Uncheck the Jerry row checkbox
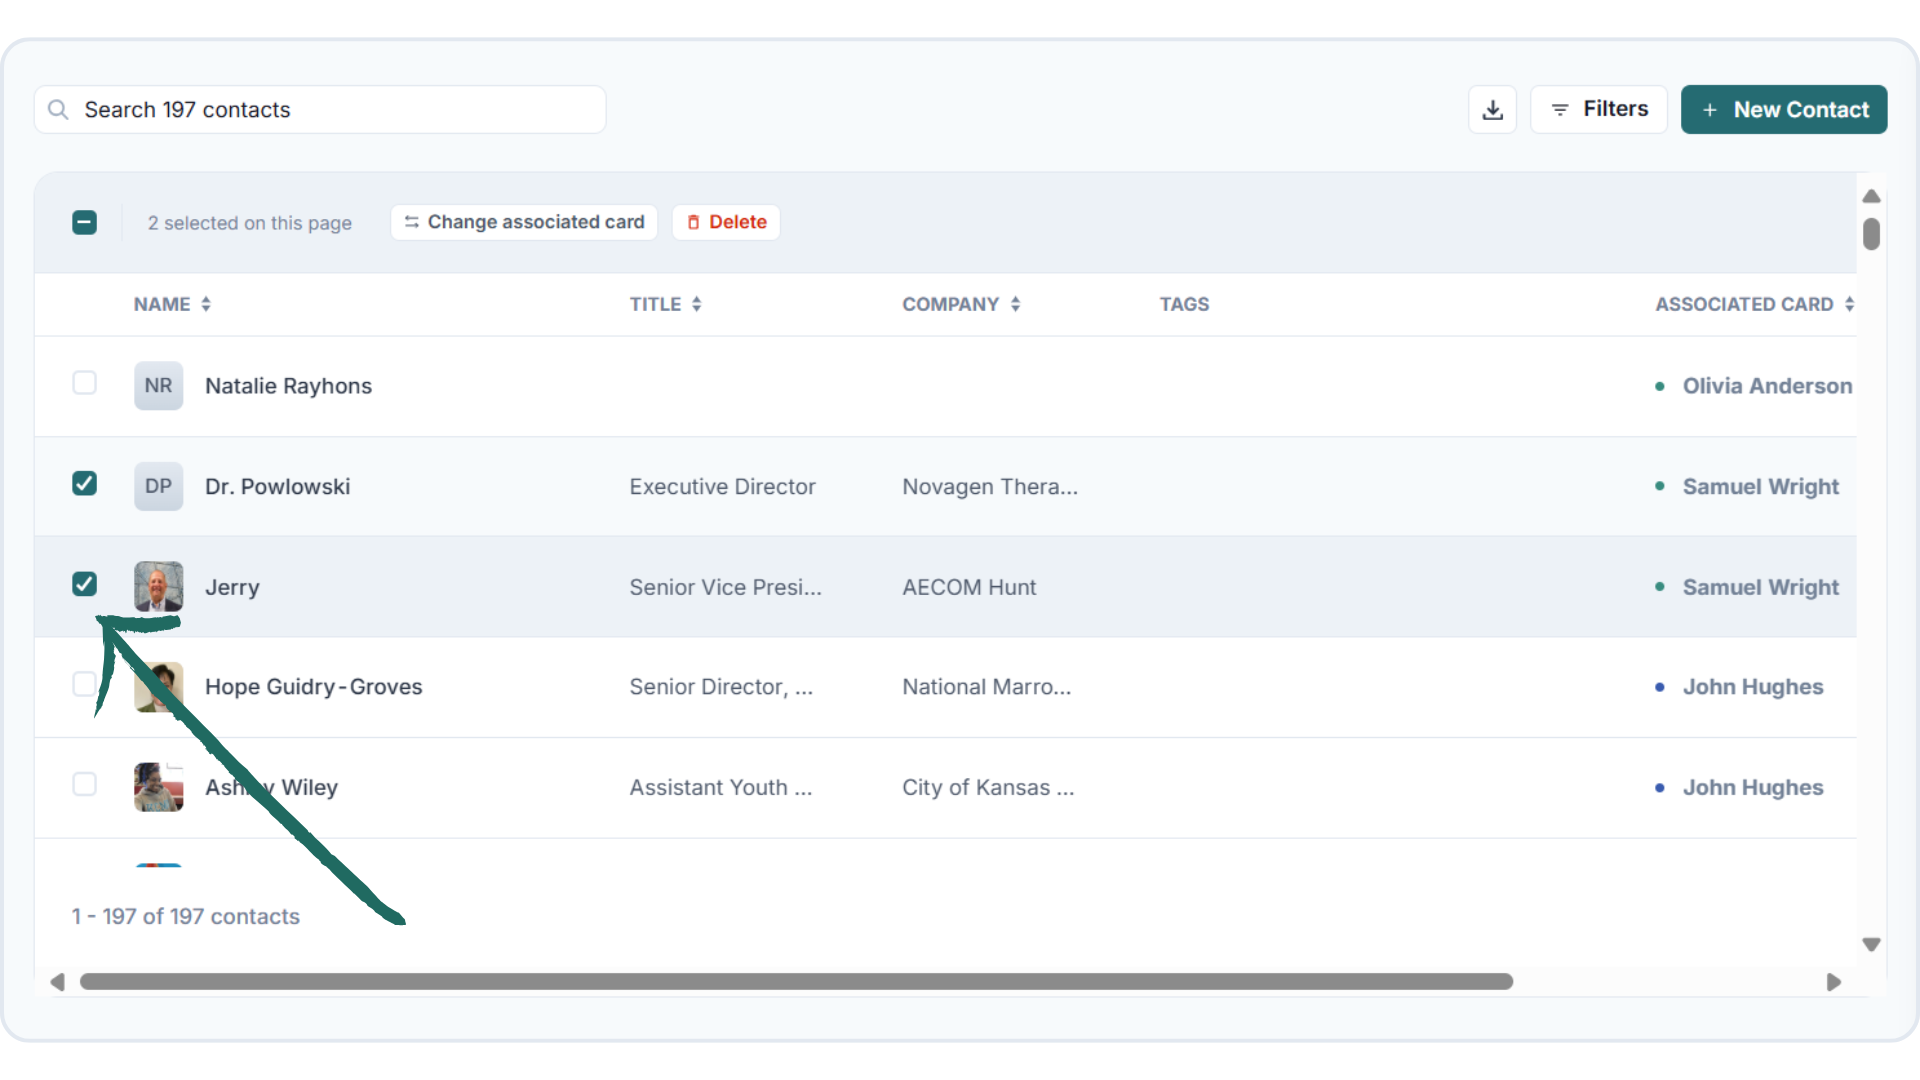This screenshot has height=1080, width=1920. pyautogui.click(x=85, y=584)
